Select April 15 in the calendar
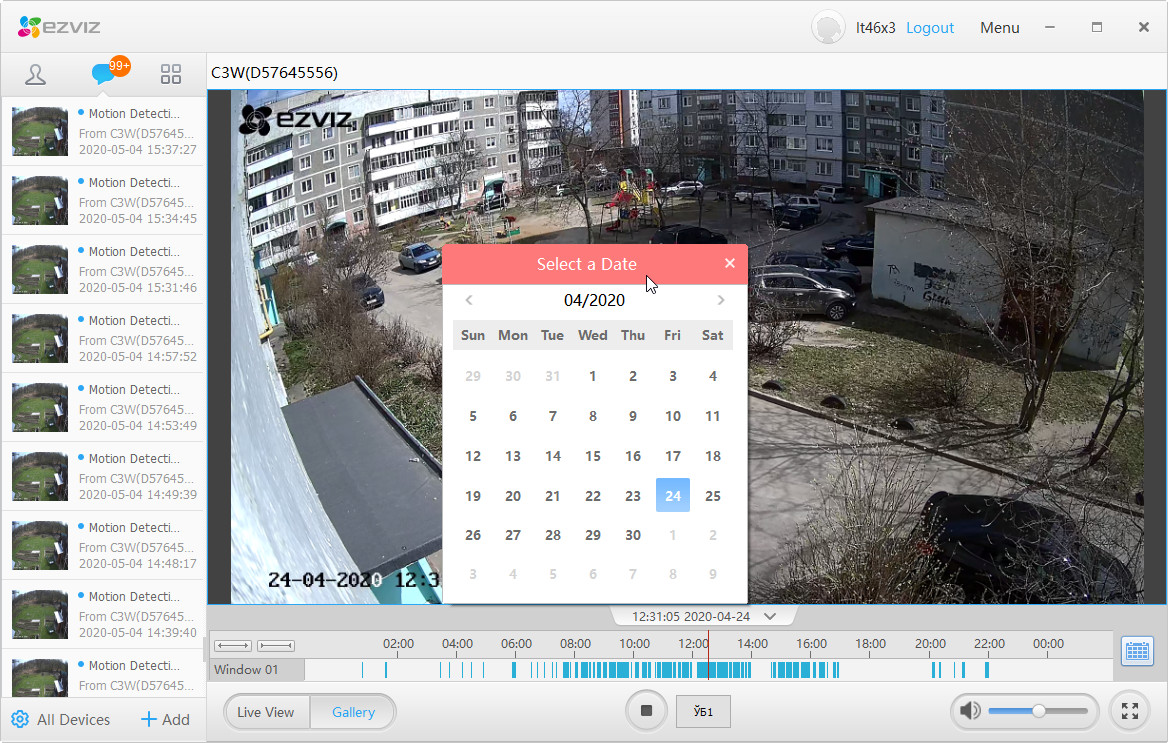The image size is (1168, 743). [593, 456]
